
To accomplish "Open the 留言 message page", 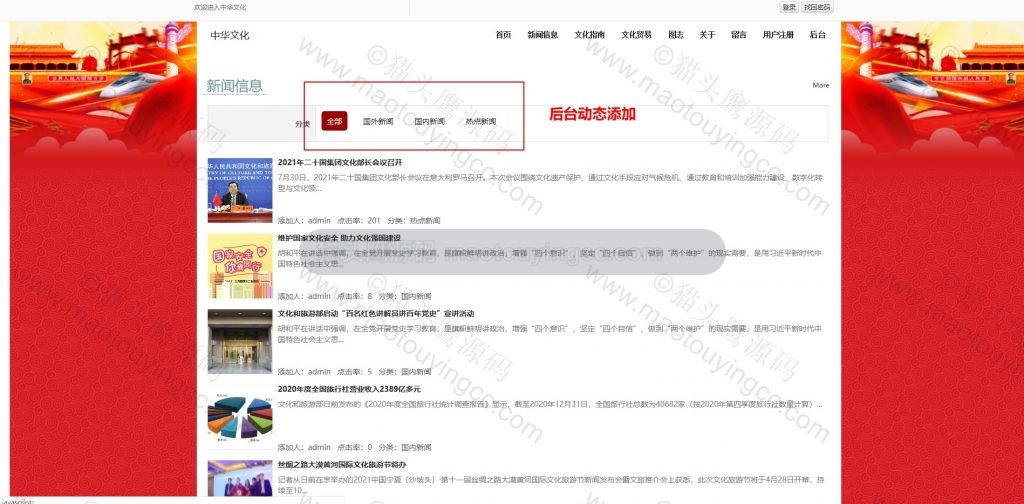I will (x=739, y=35).
